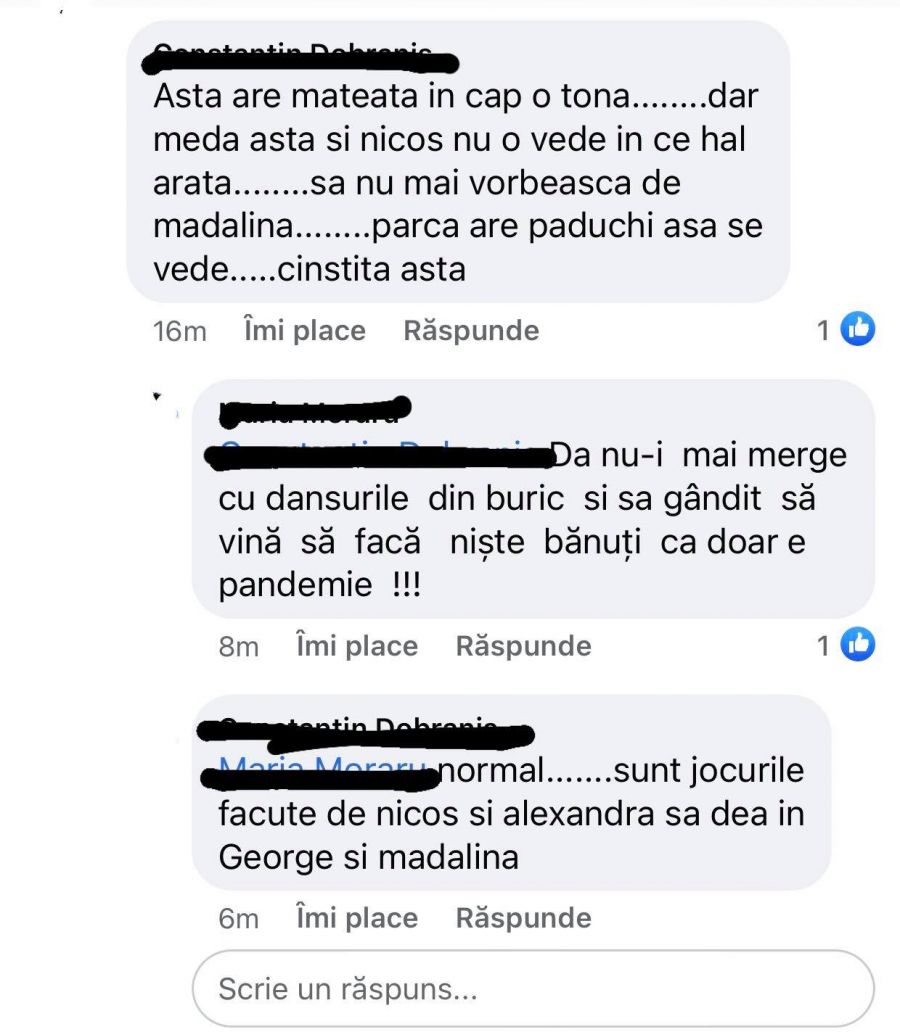Image resolution: width=900 pixels, height=1032 pixels.
Task: Like the comment posted 16m ago
Action: pyautogui.click(x=304, y=330)
